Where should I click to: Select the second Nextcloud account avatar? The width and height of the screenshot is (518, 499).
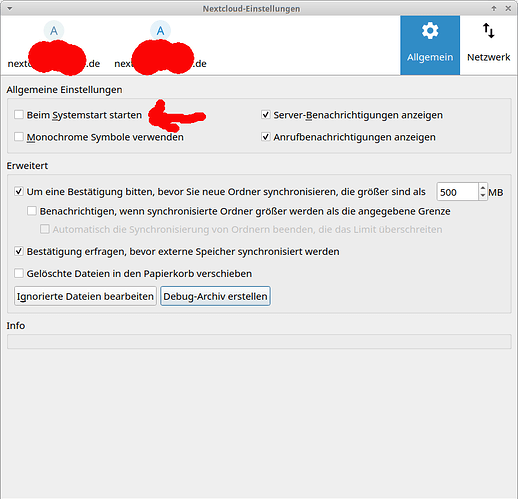pyautogui.click(x=160, y=31)
